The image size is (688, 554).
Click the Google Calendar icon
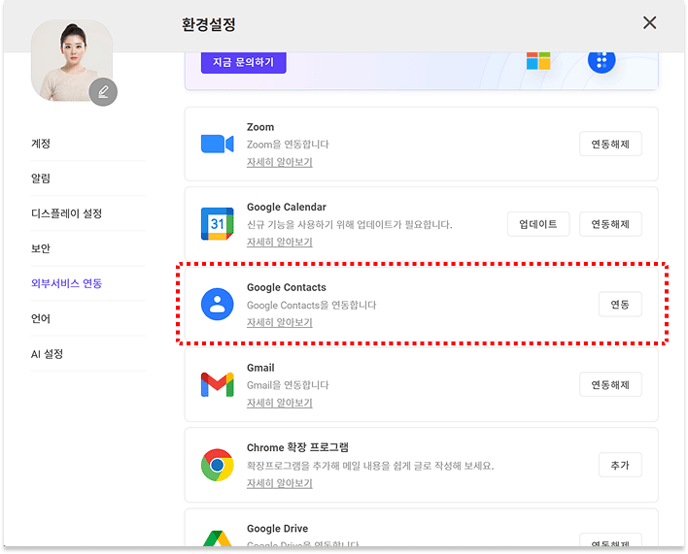[x=217, y=224]
